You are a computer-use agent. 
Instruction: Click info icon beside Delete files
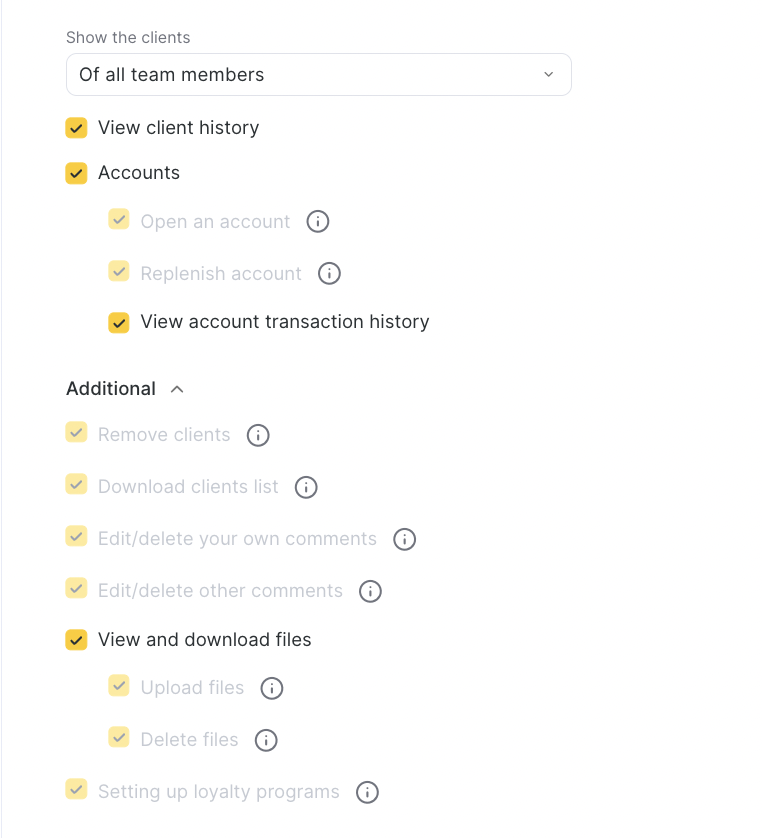(x=266, y=740)
